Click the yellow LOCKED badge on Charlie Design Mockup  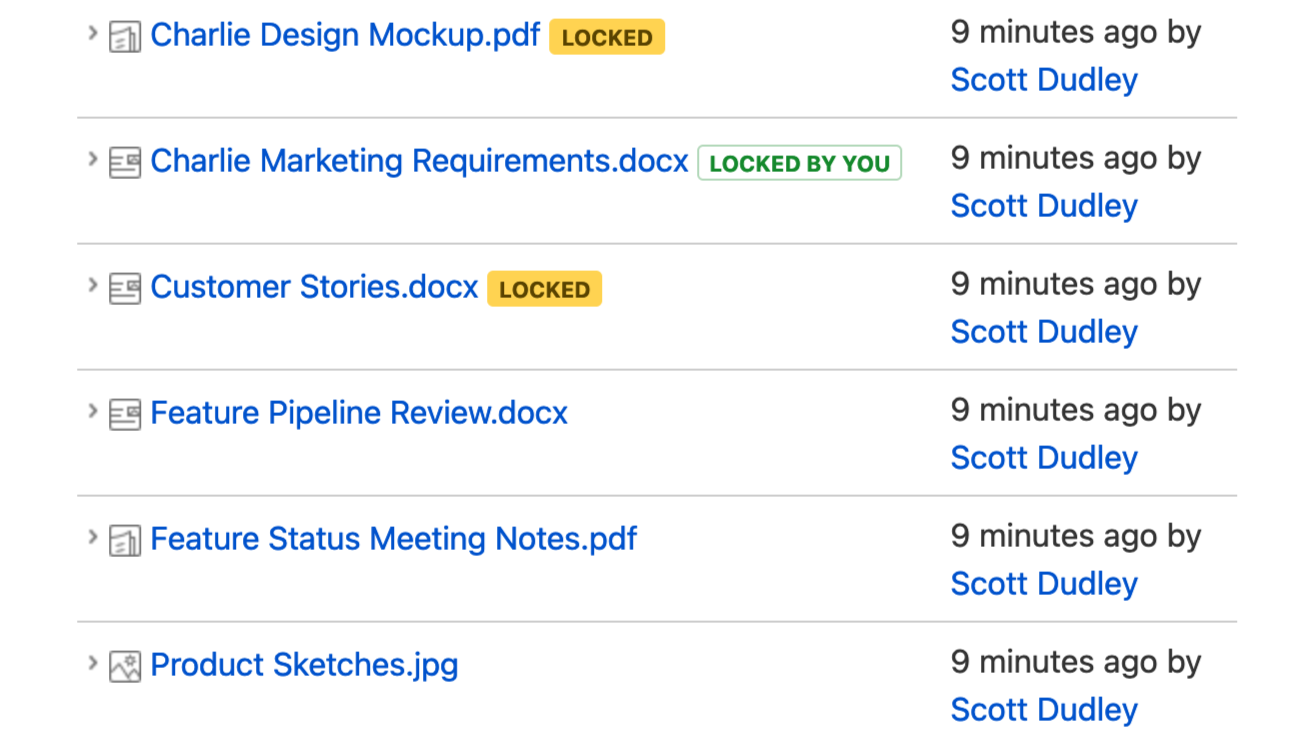coord(607,38)
